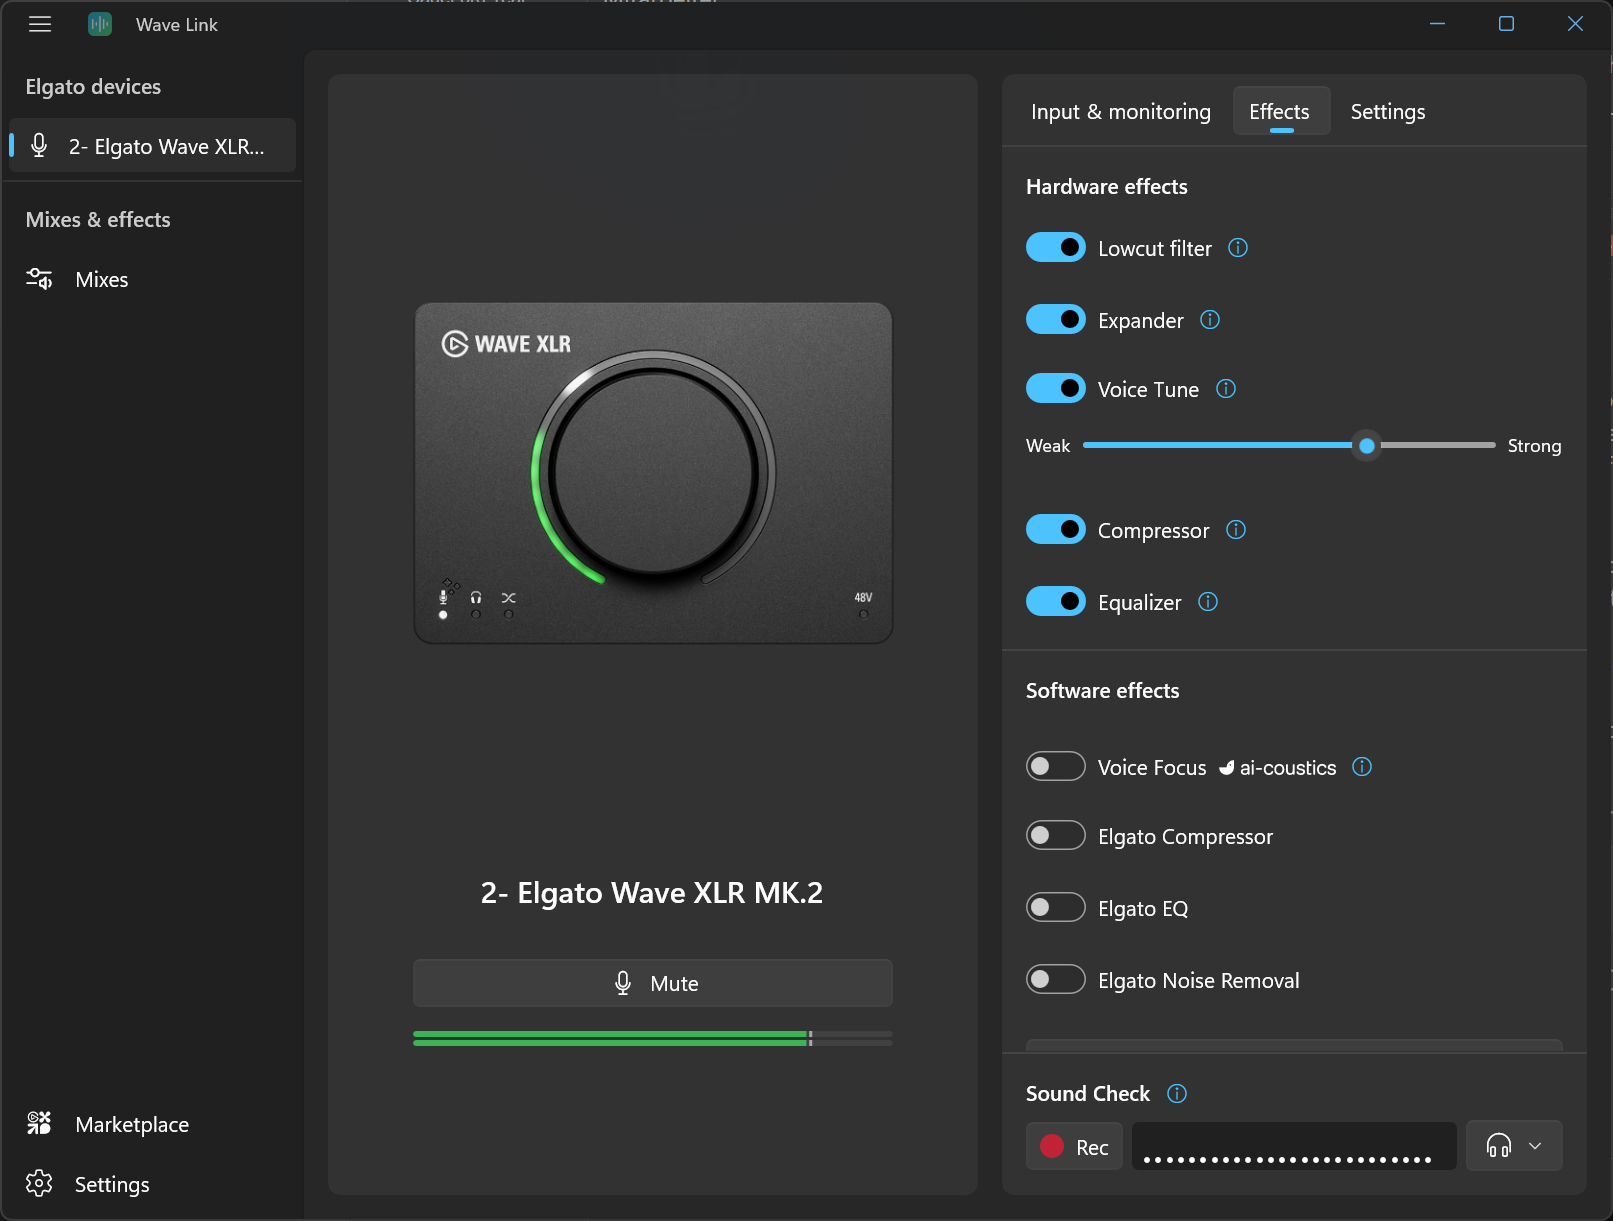Switch to the Input & monitoring tab
This screenshot has width=1613, height=1221.
pos(1121,111)
